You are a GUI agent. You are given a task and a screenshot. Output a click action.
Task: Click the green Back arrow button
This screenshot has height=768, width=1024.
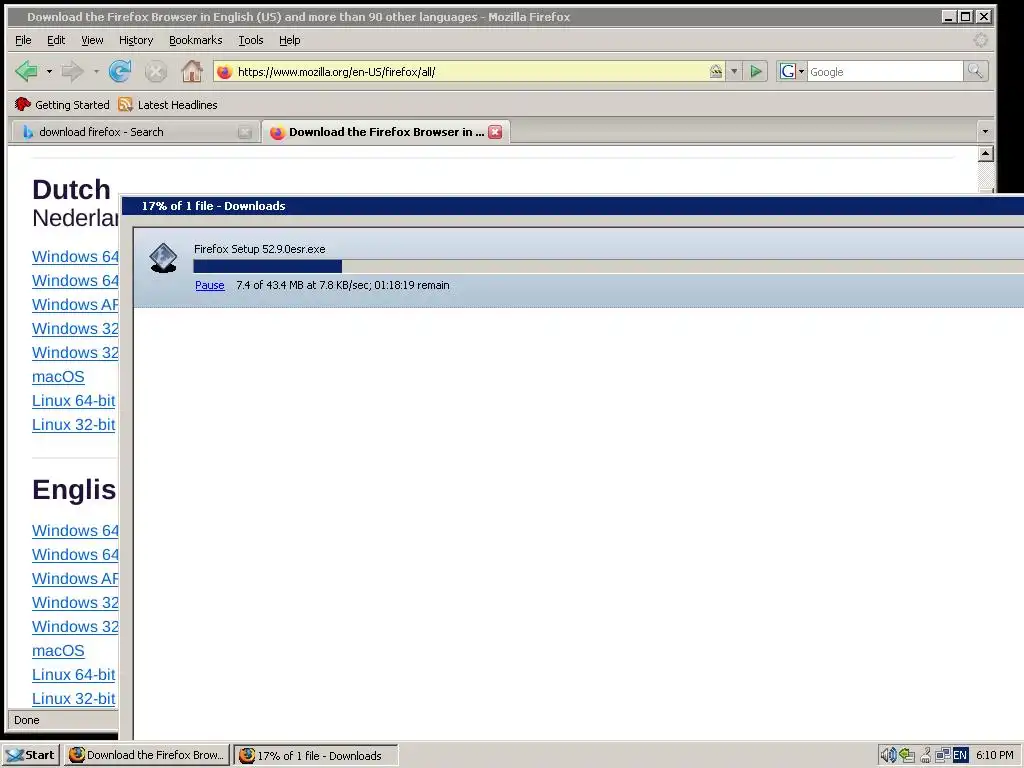point(26,71)
